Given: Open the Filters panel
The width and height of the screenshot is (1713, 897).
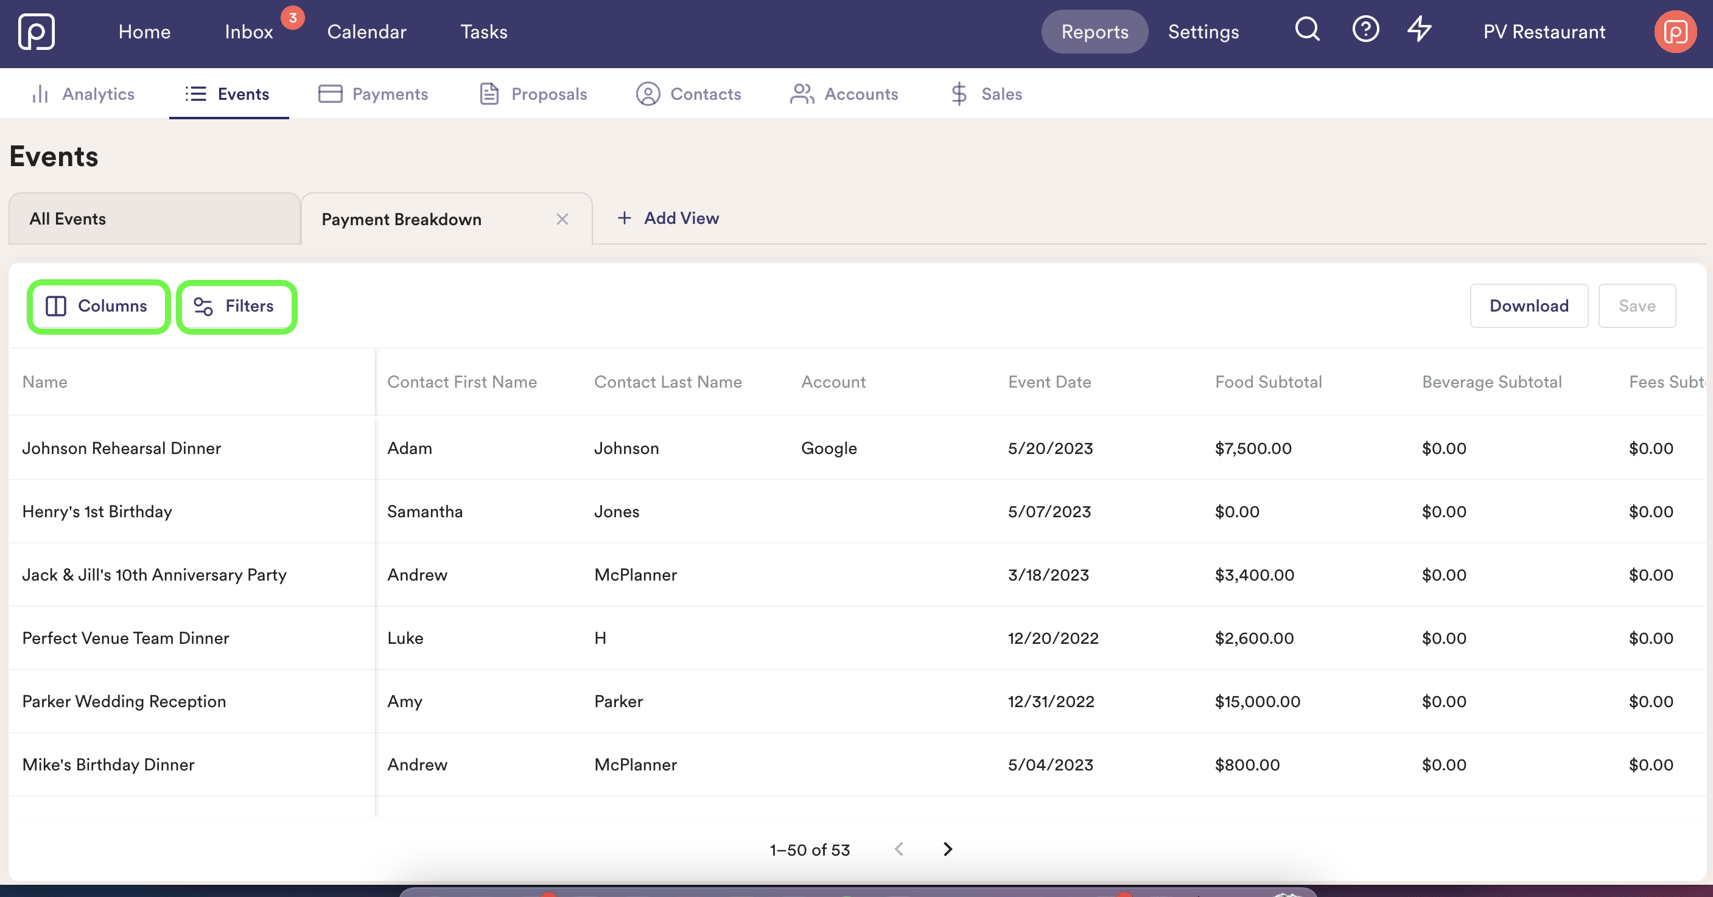Looking at the screenshot, I should point(236,307).
